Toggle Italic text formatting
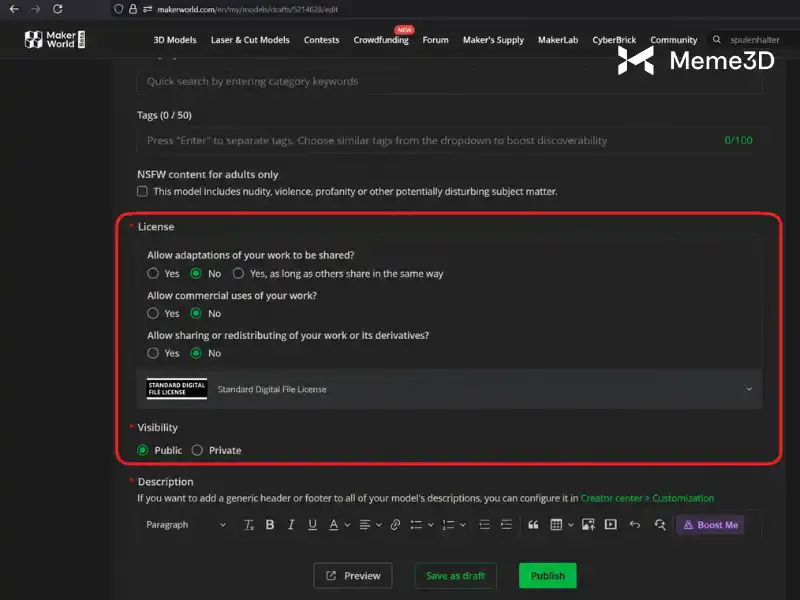Screen dimensions: 800x600 [291, 524]
